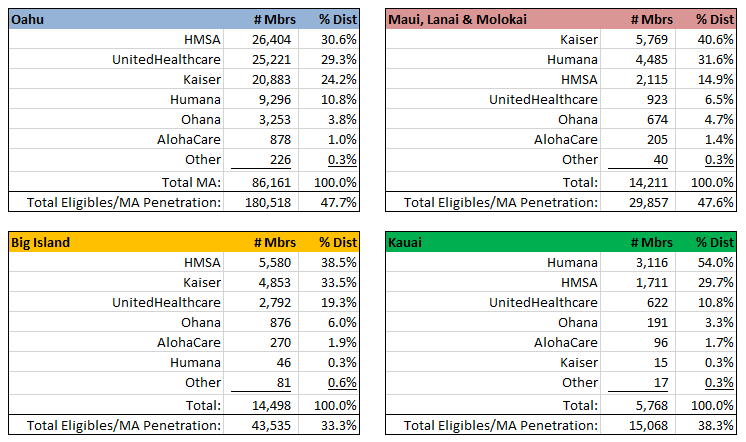Select the 26,404 members cell

[x=263, y=39]
